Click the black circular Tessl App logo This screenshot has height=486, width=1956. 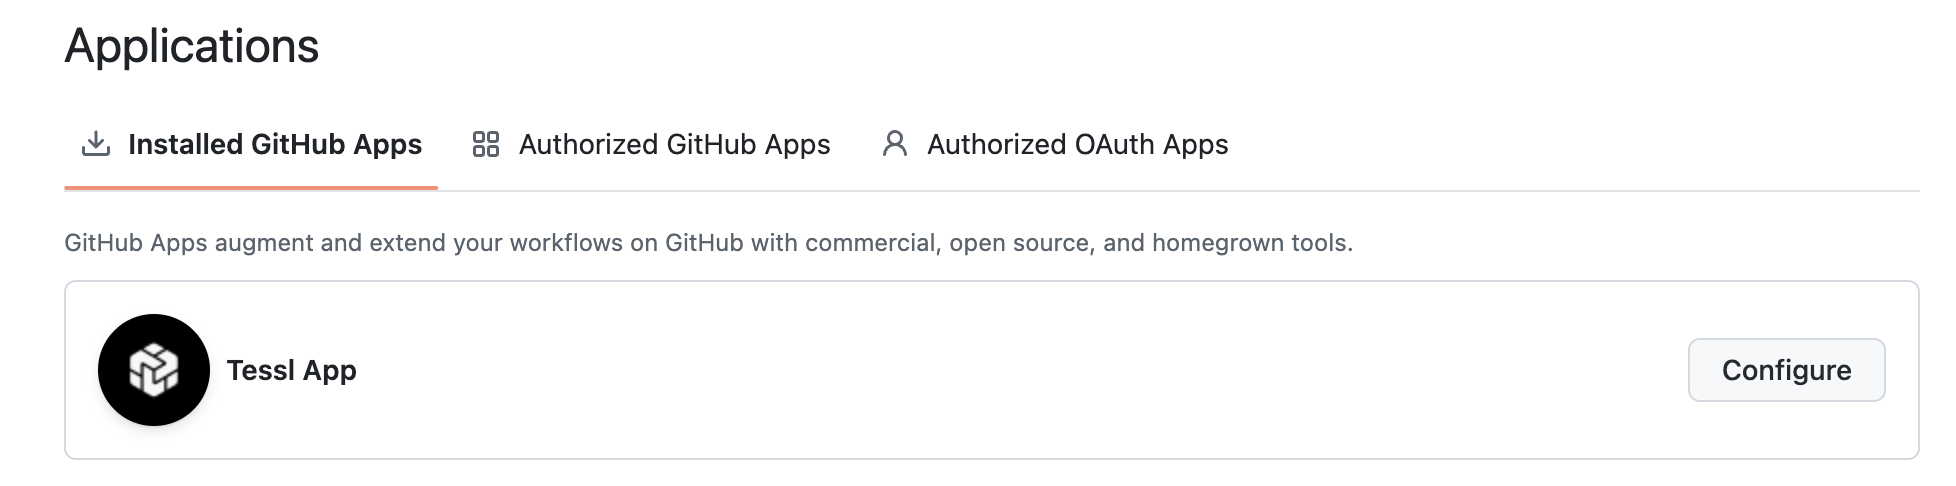(154, 370)
